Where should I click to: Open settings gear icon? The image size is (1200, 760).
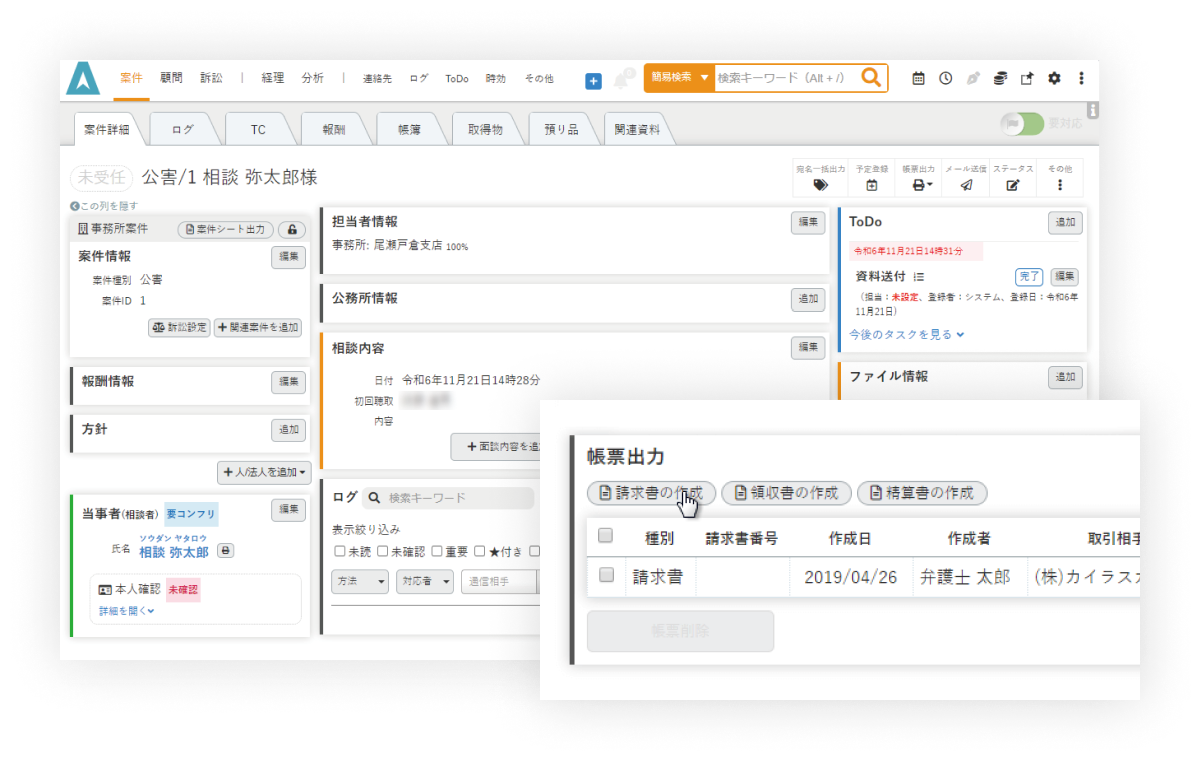[x=1053, y=78]
